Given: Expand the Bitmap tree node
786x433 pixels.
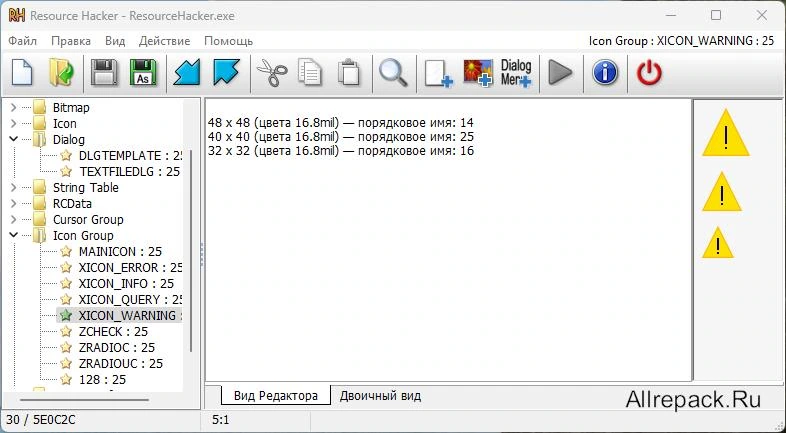Looking at the screenshot, I should click(14, 107).
